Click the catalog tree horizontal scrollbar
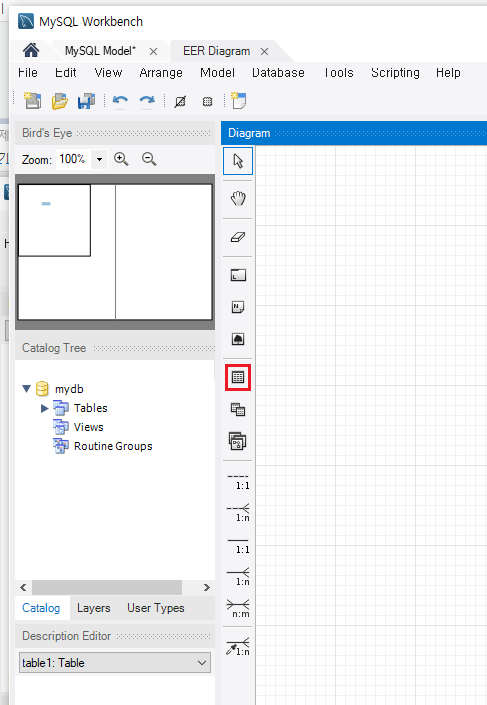 click(107, 587)
